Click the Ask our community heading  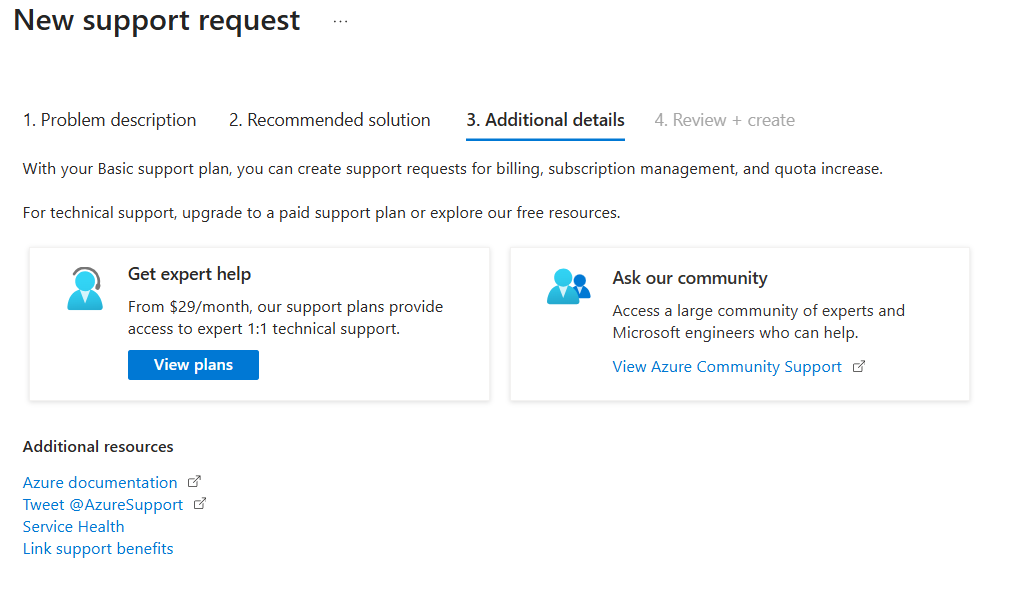click(x=690, y=278)
